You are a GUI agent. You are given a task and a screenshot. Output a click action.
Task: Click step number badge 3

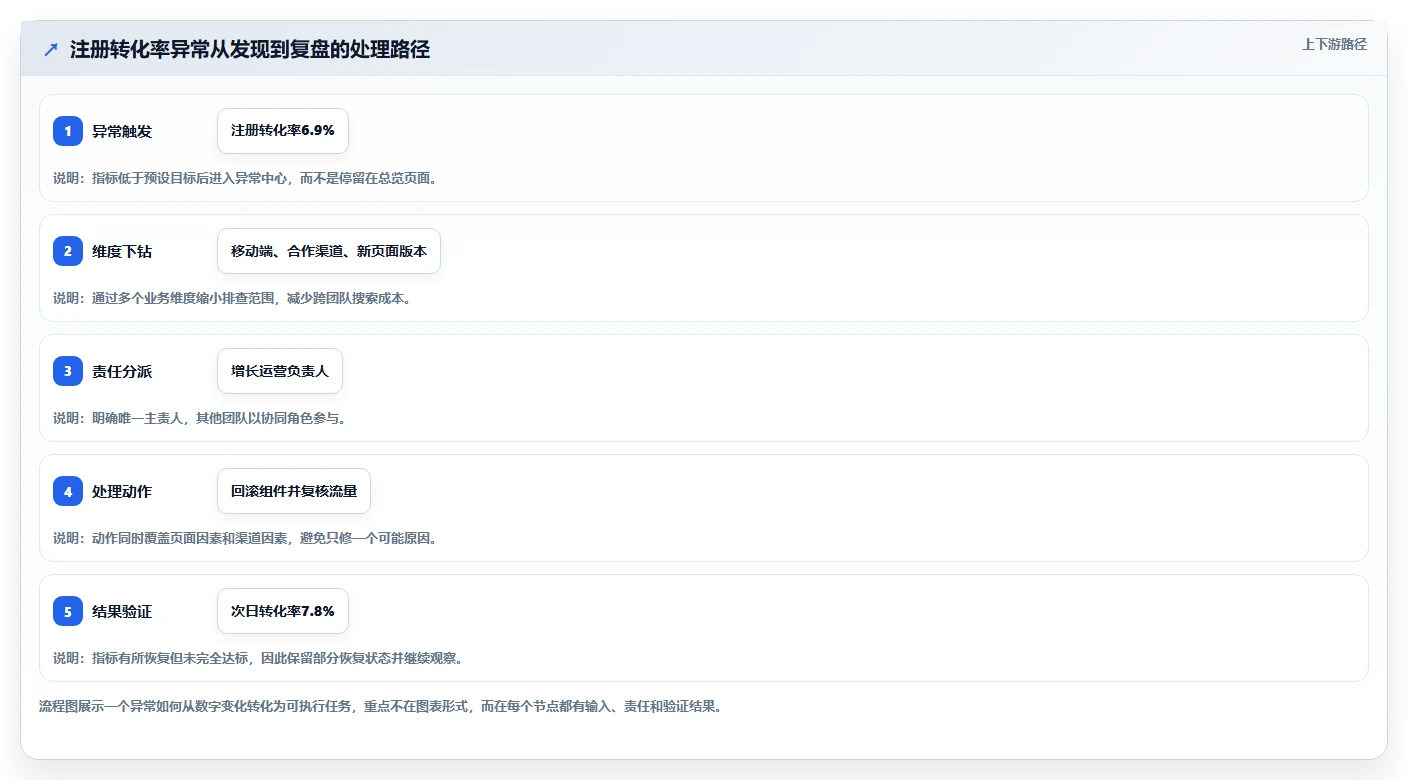click(x=68, y=371)
